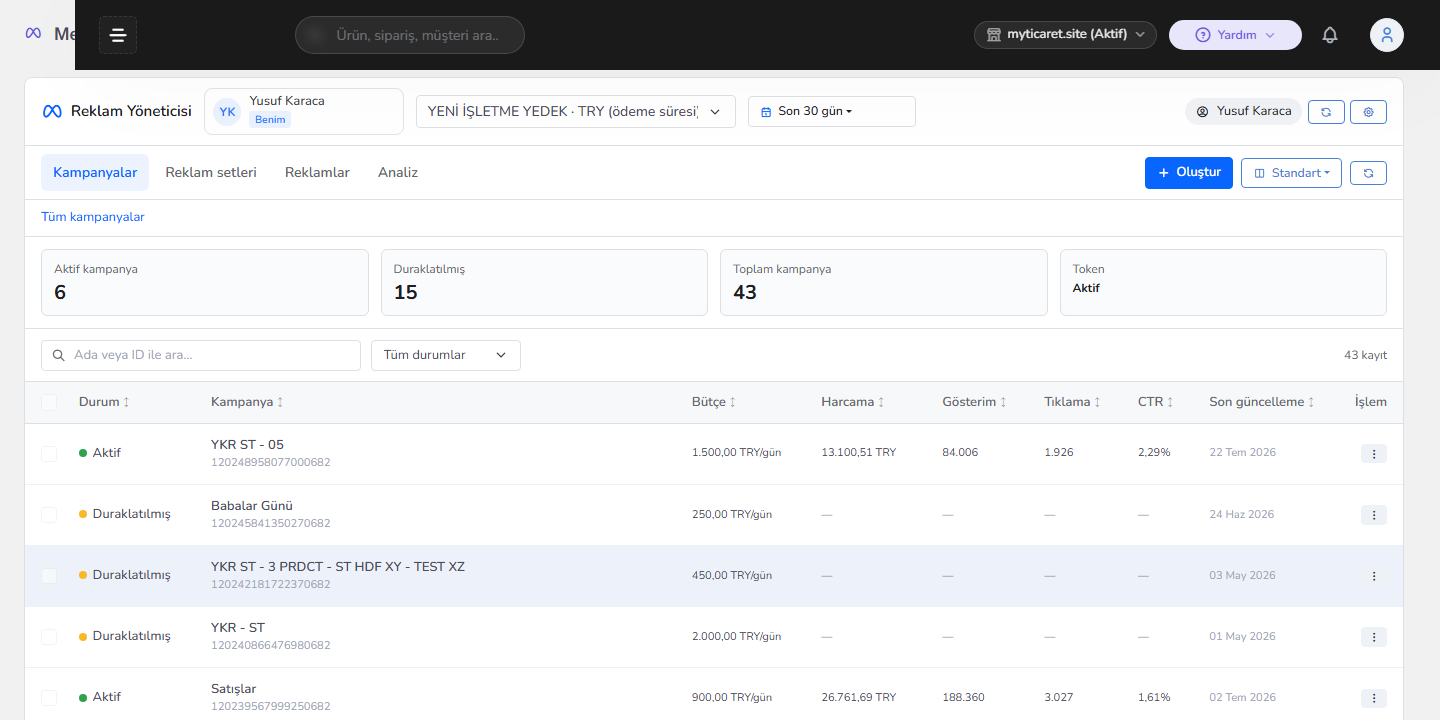The height and width of the screenshot is (720, 1440).
Task: Open actions menu for YKR ST - 3 PRDCT row
Action: click(1374, 576)
